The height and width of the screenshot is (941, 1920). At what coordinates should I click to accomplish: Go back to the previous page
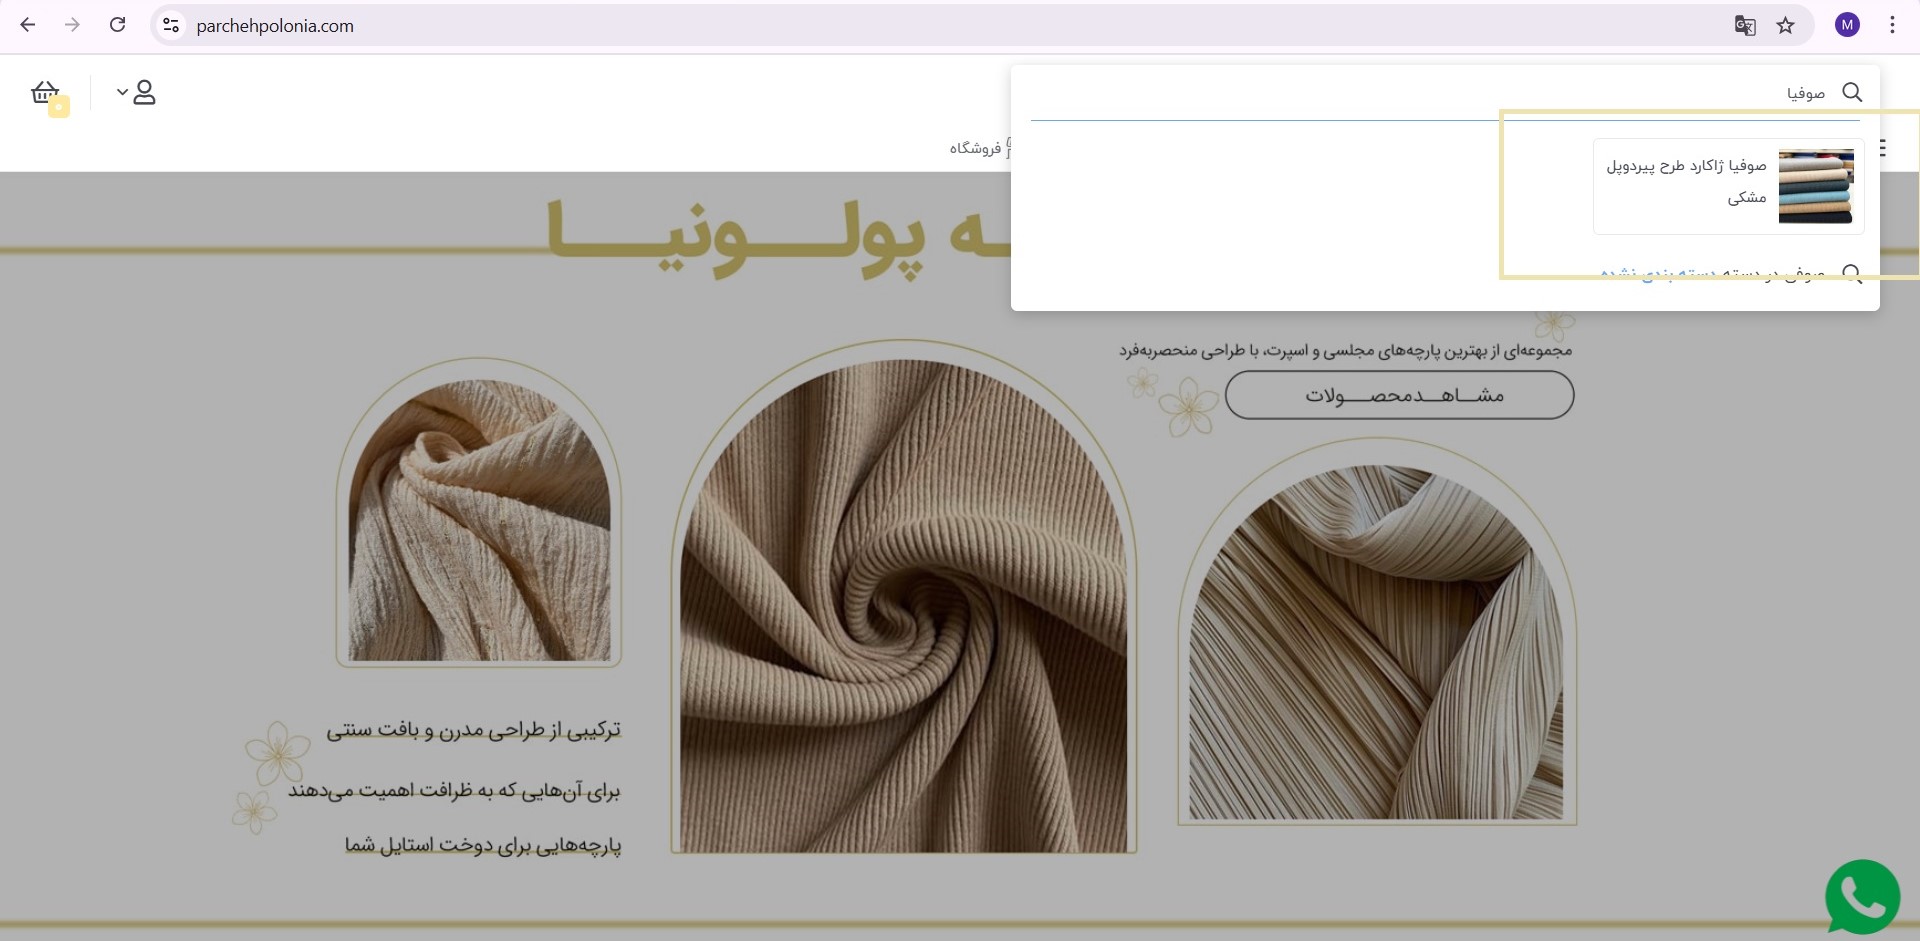(x=28, y=25)
